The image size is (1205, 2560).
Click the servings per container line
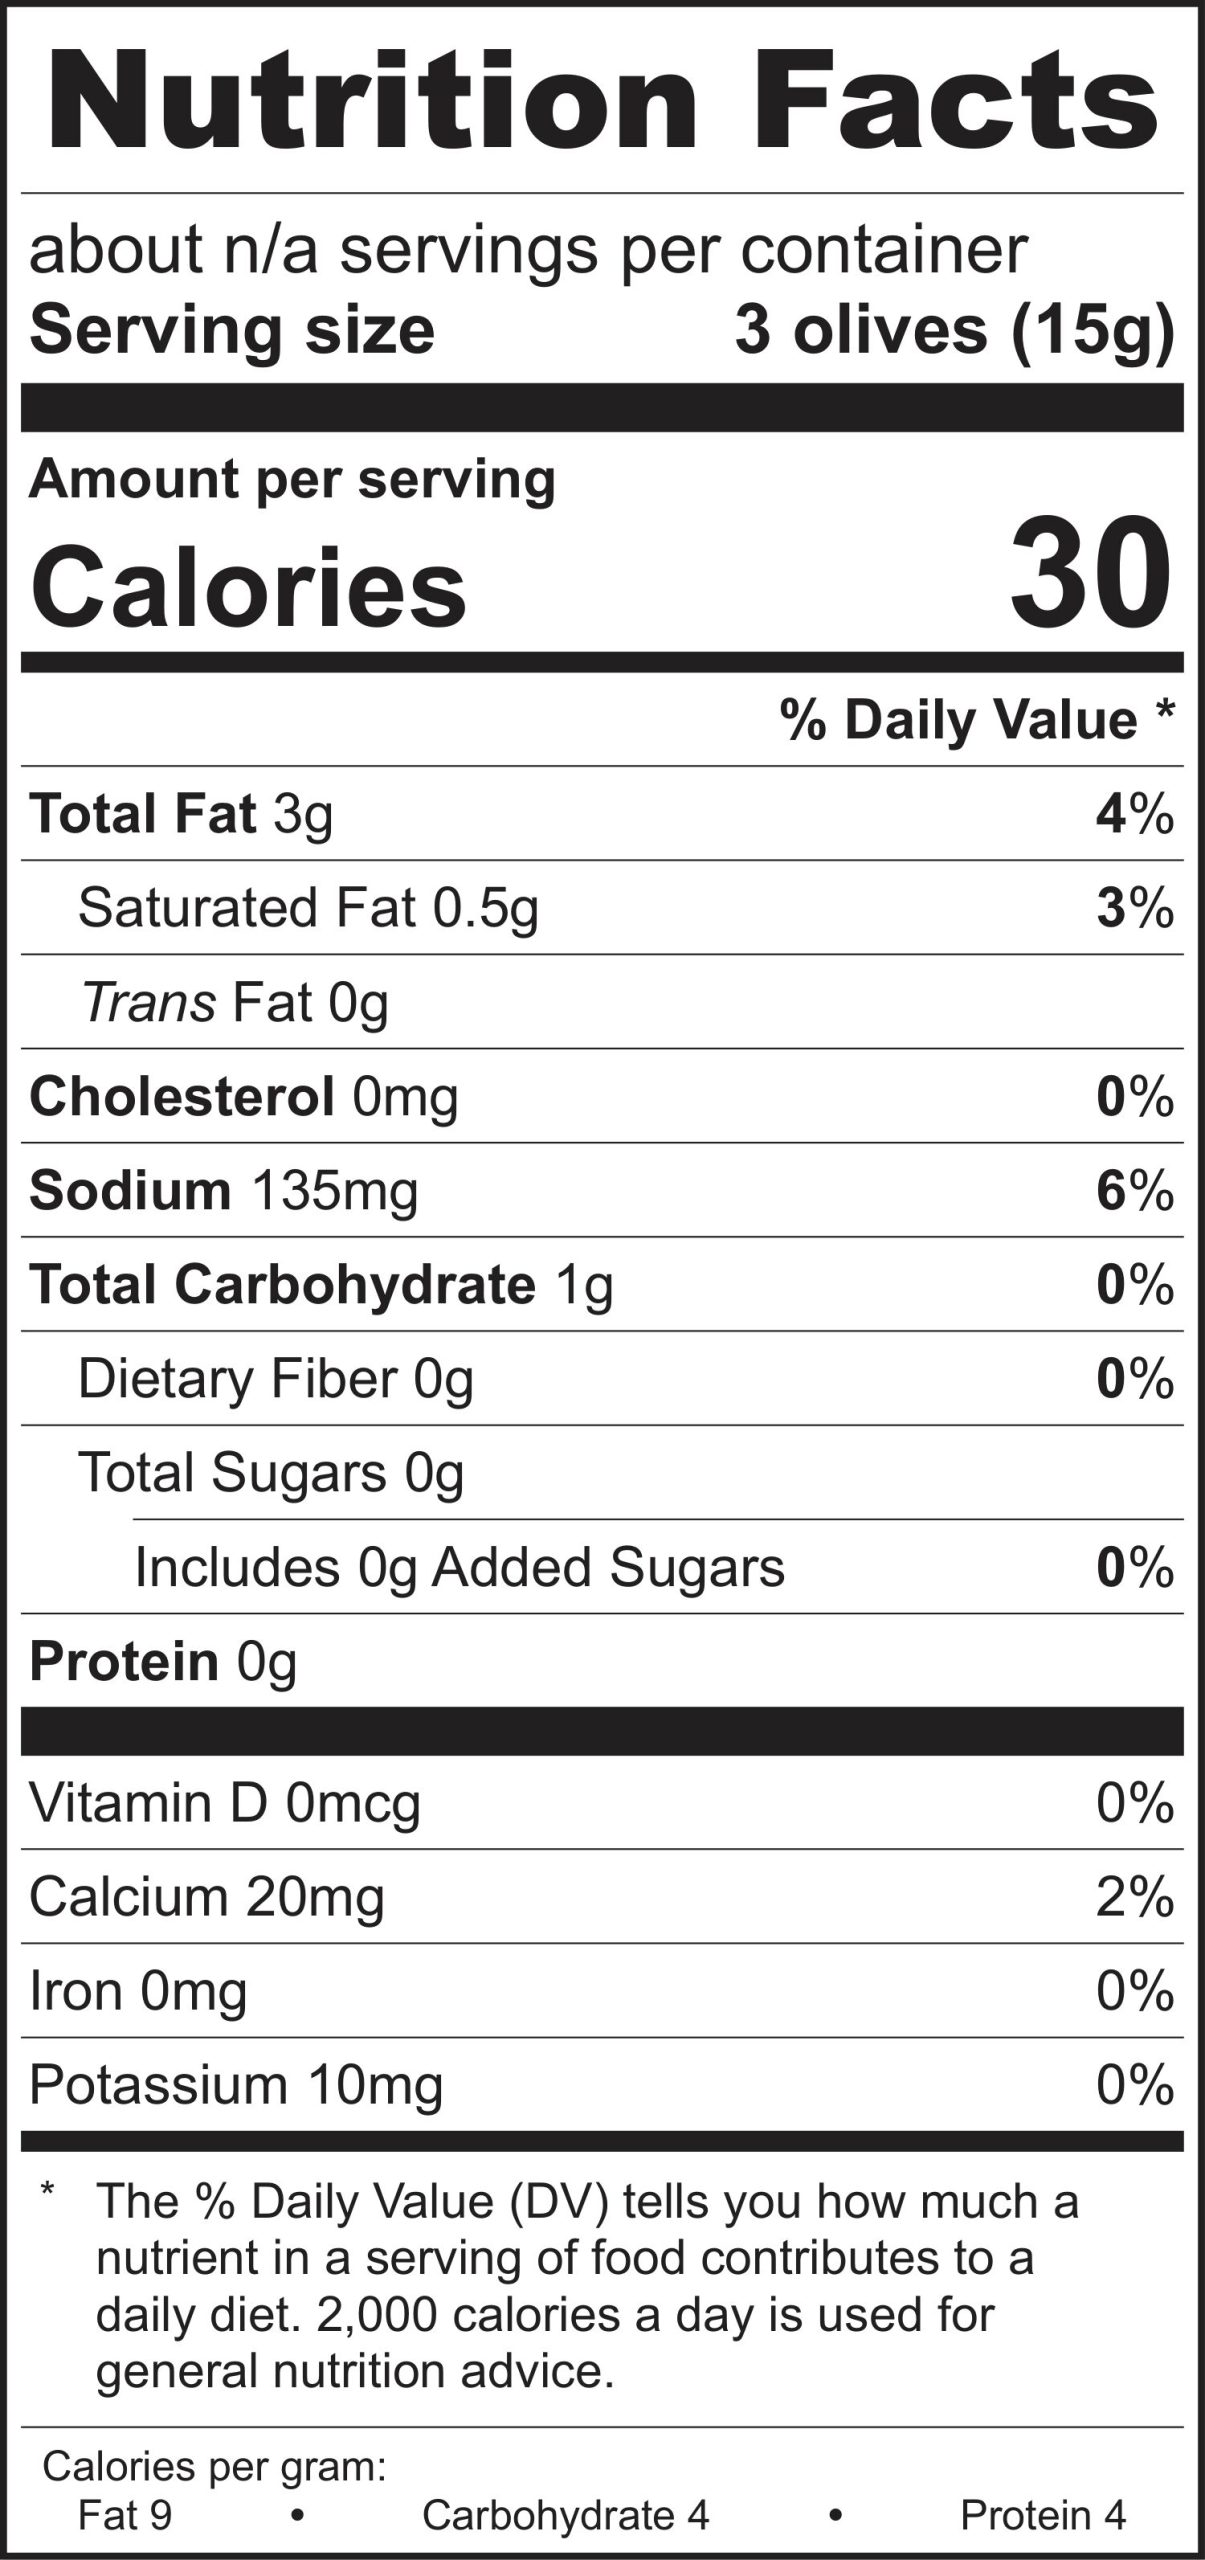pos(527,250)
